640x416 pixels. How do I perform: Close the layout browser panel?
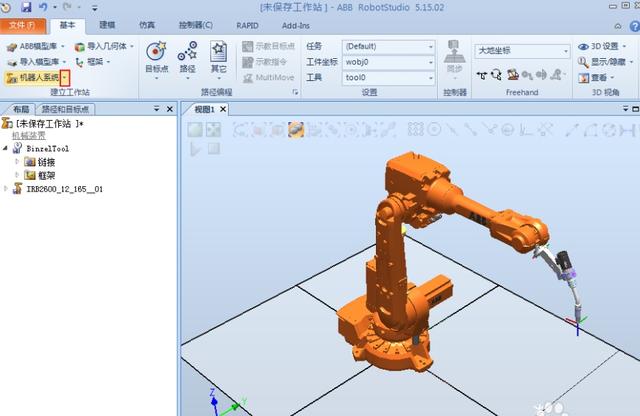pos(170,109)
